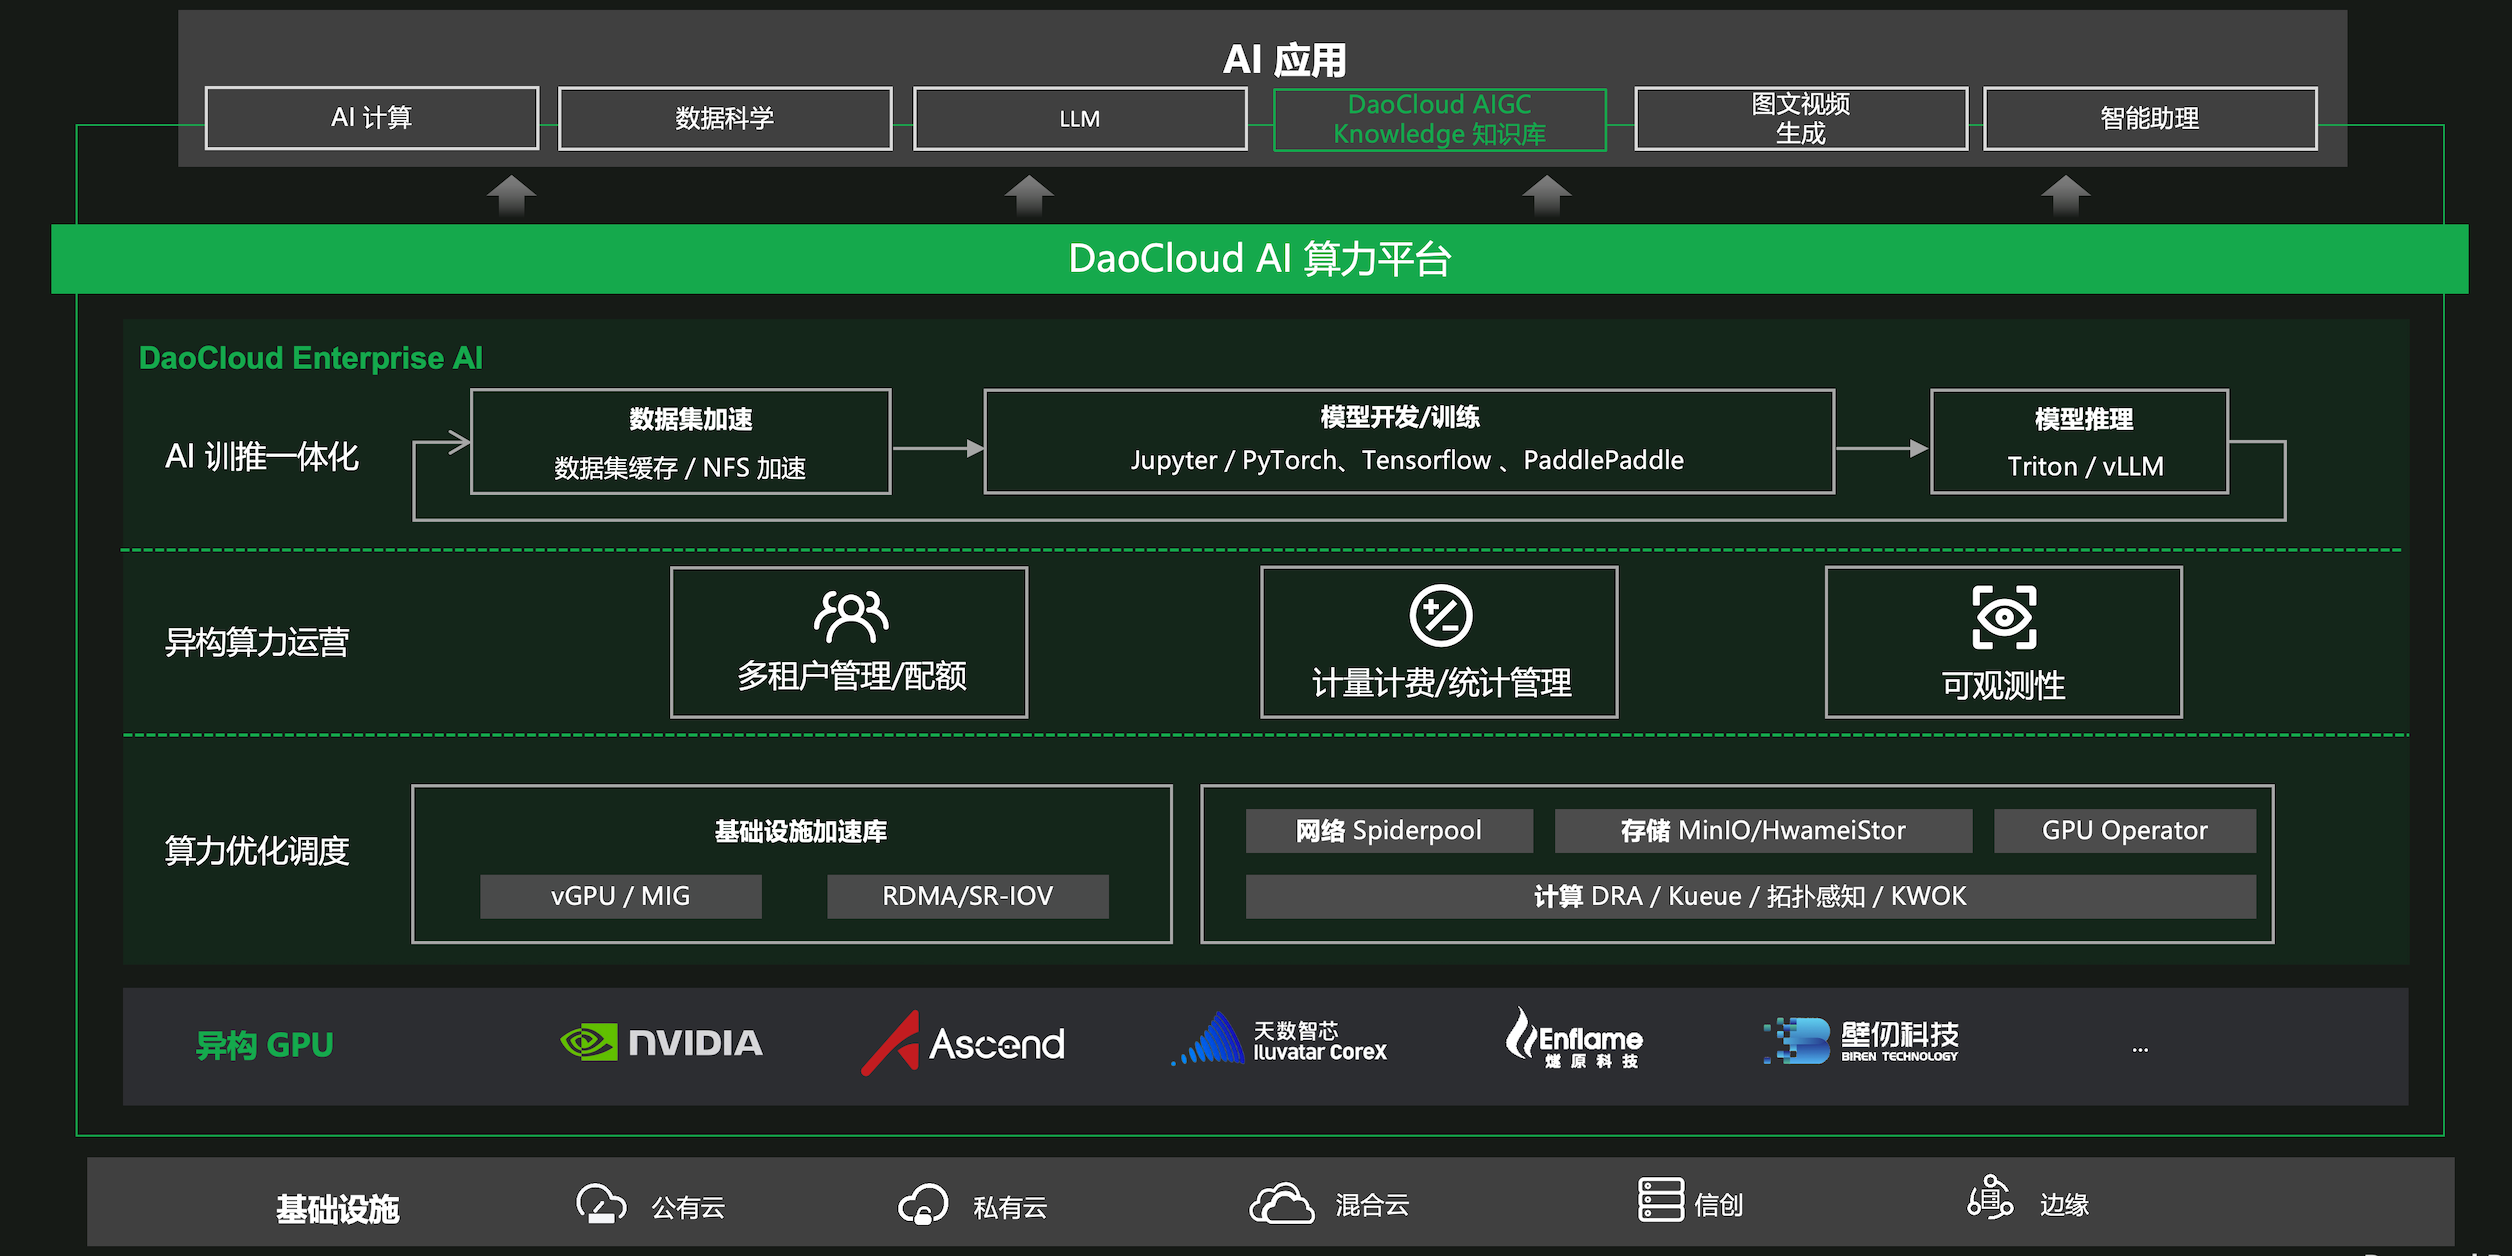Select the Ascend vendor logo
Image resolution: width=2512 pixels, height=1256 pixels.
(965, 1043)
